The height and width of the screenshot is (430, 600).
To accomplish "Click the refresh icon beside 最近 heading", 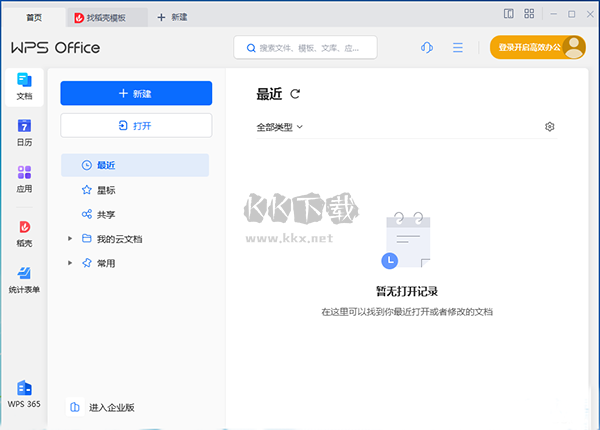I will pos(295,94).
